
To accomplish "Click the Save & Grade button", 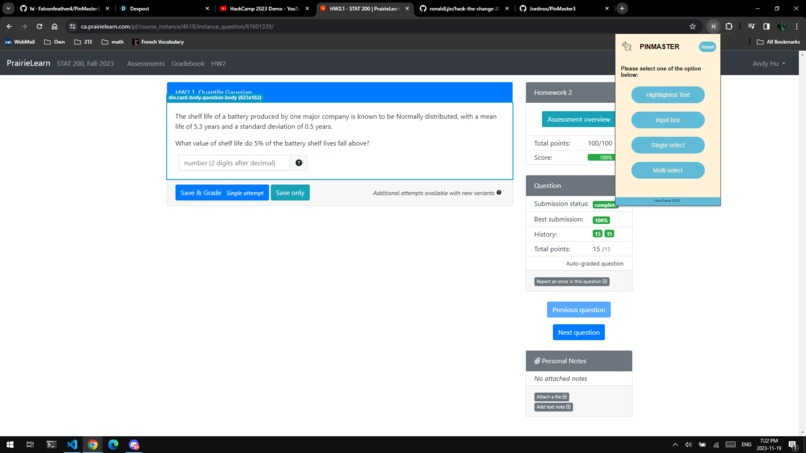I will tap(222, 193).
